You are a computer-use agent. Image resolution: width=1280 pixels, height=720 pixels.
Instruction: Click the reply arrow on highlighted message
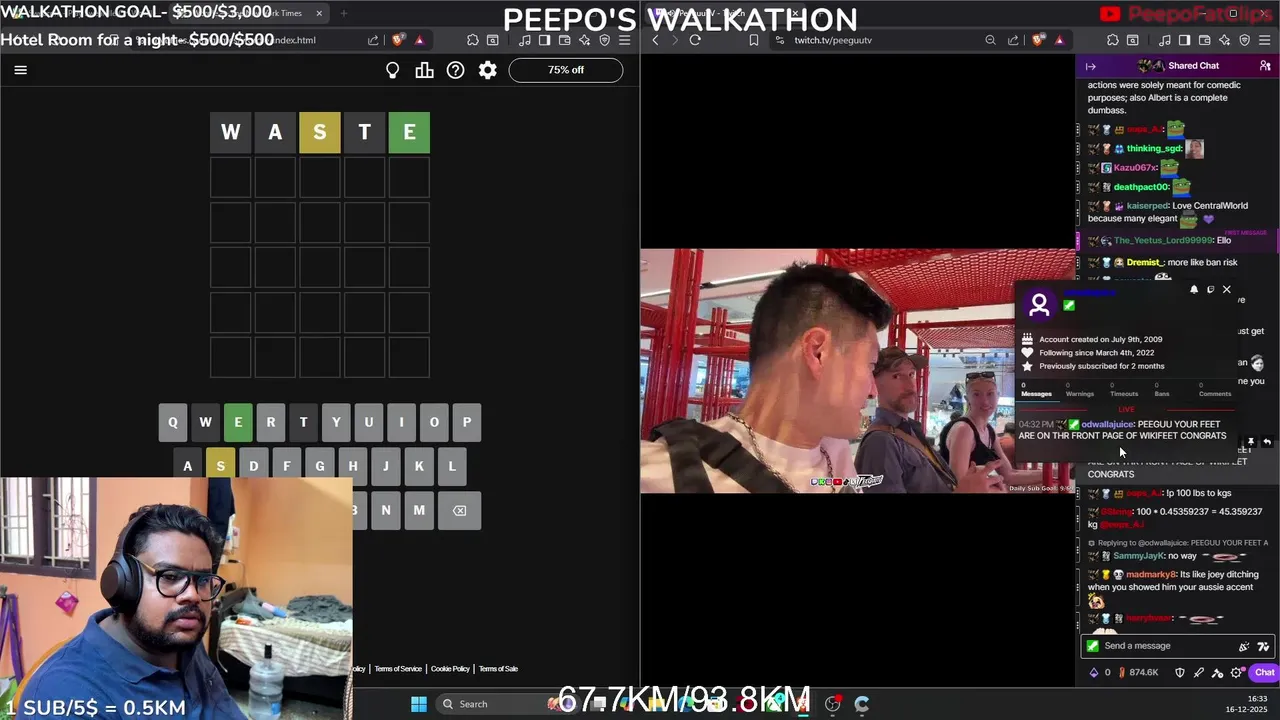point(1266,442)
